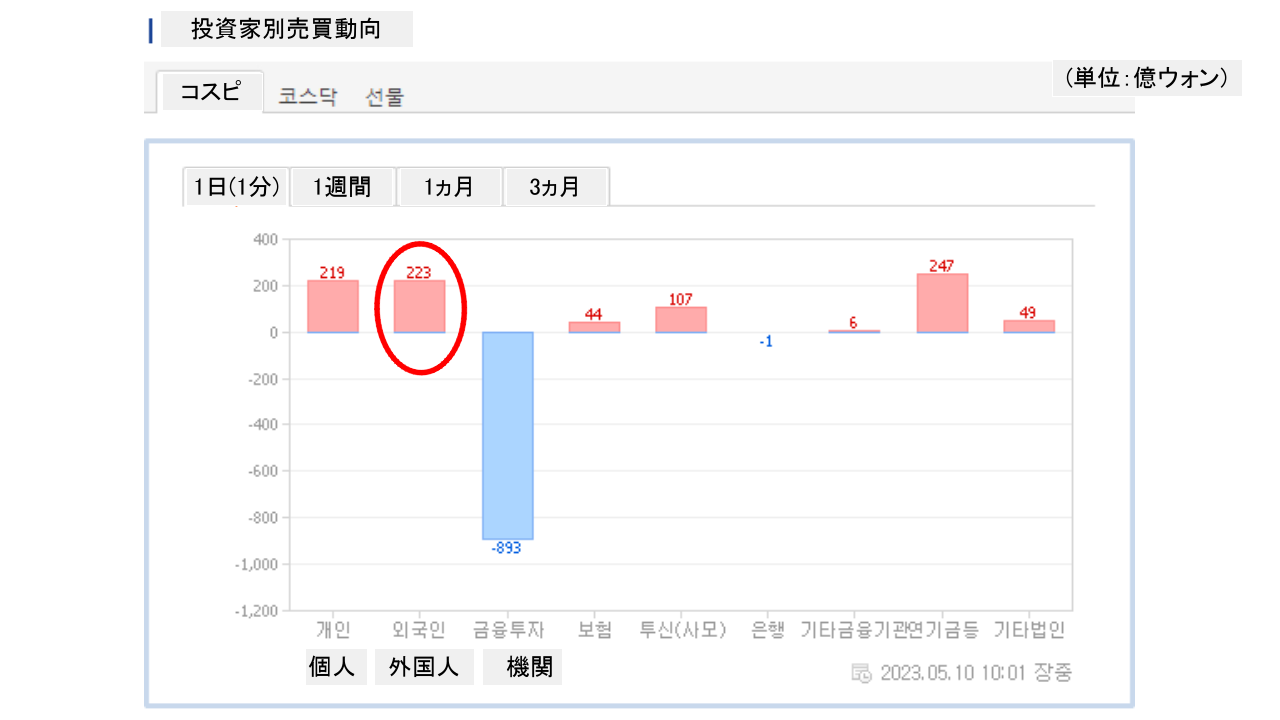Choose the 3ヵ月 period tab
This screenshot has height=720, width=1280.
point(555,187)
